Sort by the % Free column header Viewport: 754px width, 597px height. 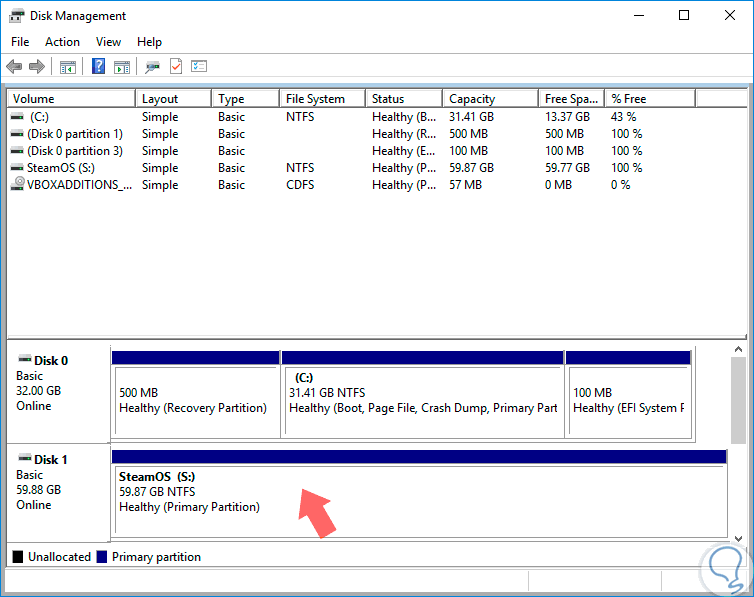650,99
